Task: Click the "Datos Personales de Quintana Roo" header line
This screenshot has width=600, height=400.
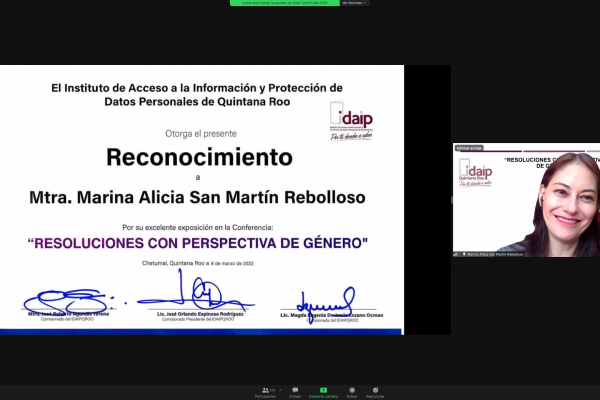Action: click(x=197, y=102)
